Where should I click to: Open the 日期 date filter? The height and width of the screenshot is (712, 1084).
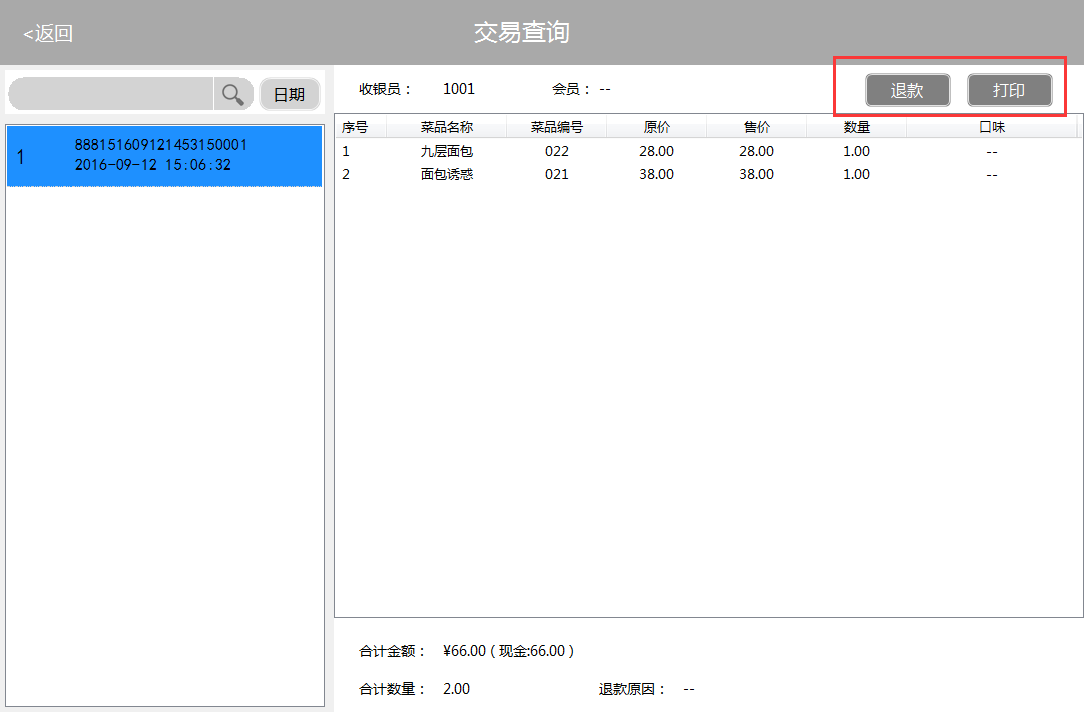289,94
